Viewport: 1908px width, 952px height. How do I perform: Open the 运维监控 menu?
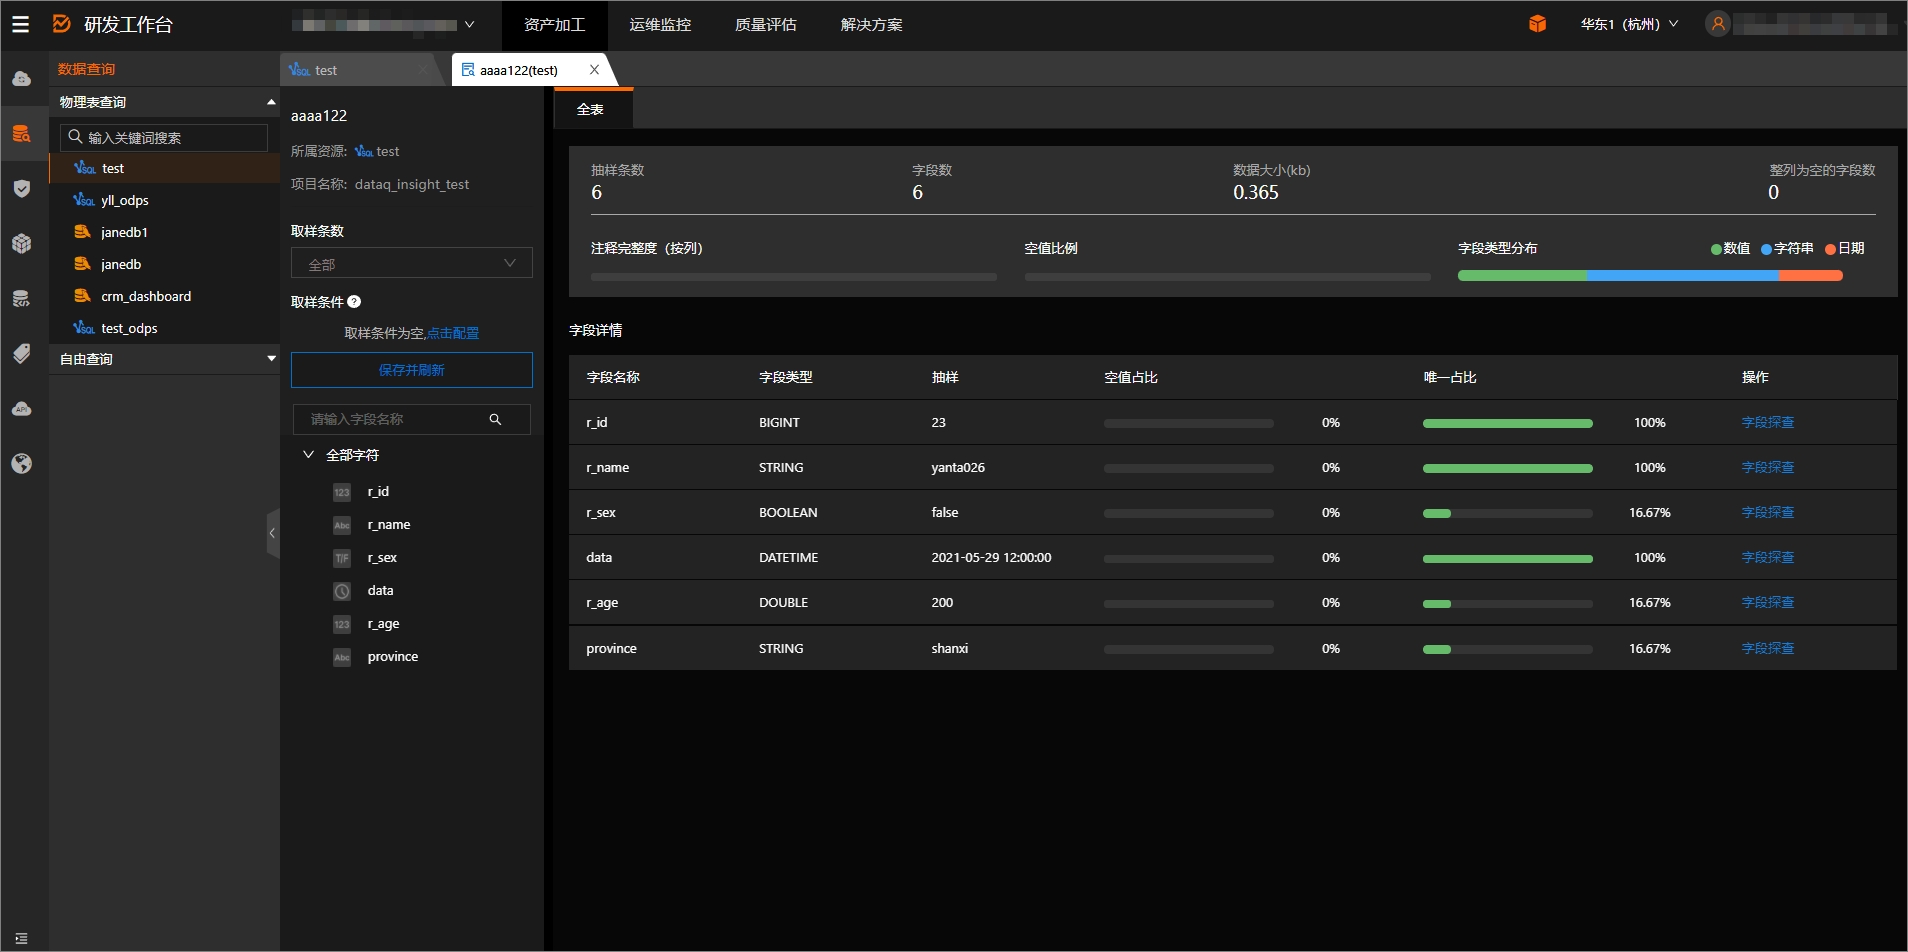pyautogui.click(x=660, y=25)
